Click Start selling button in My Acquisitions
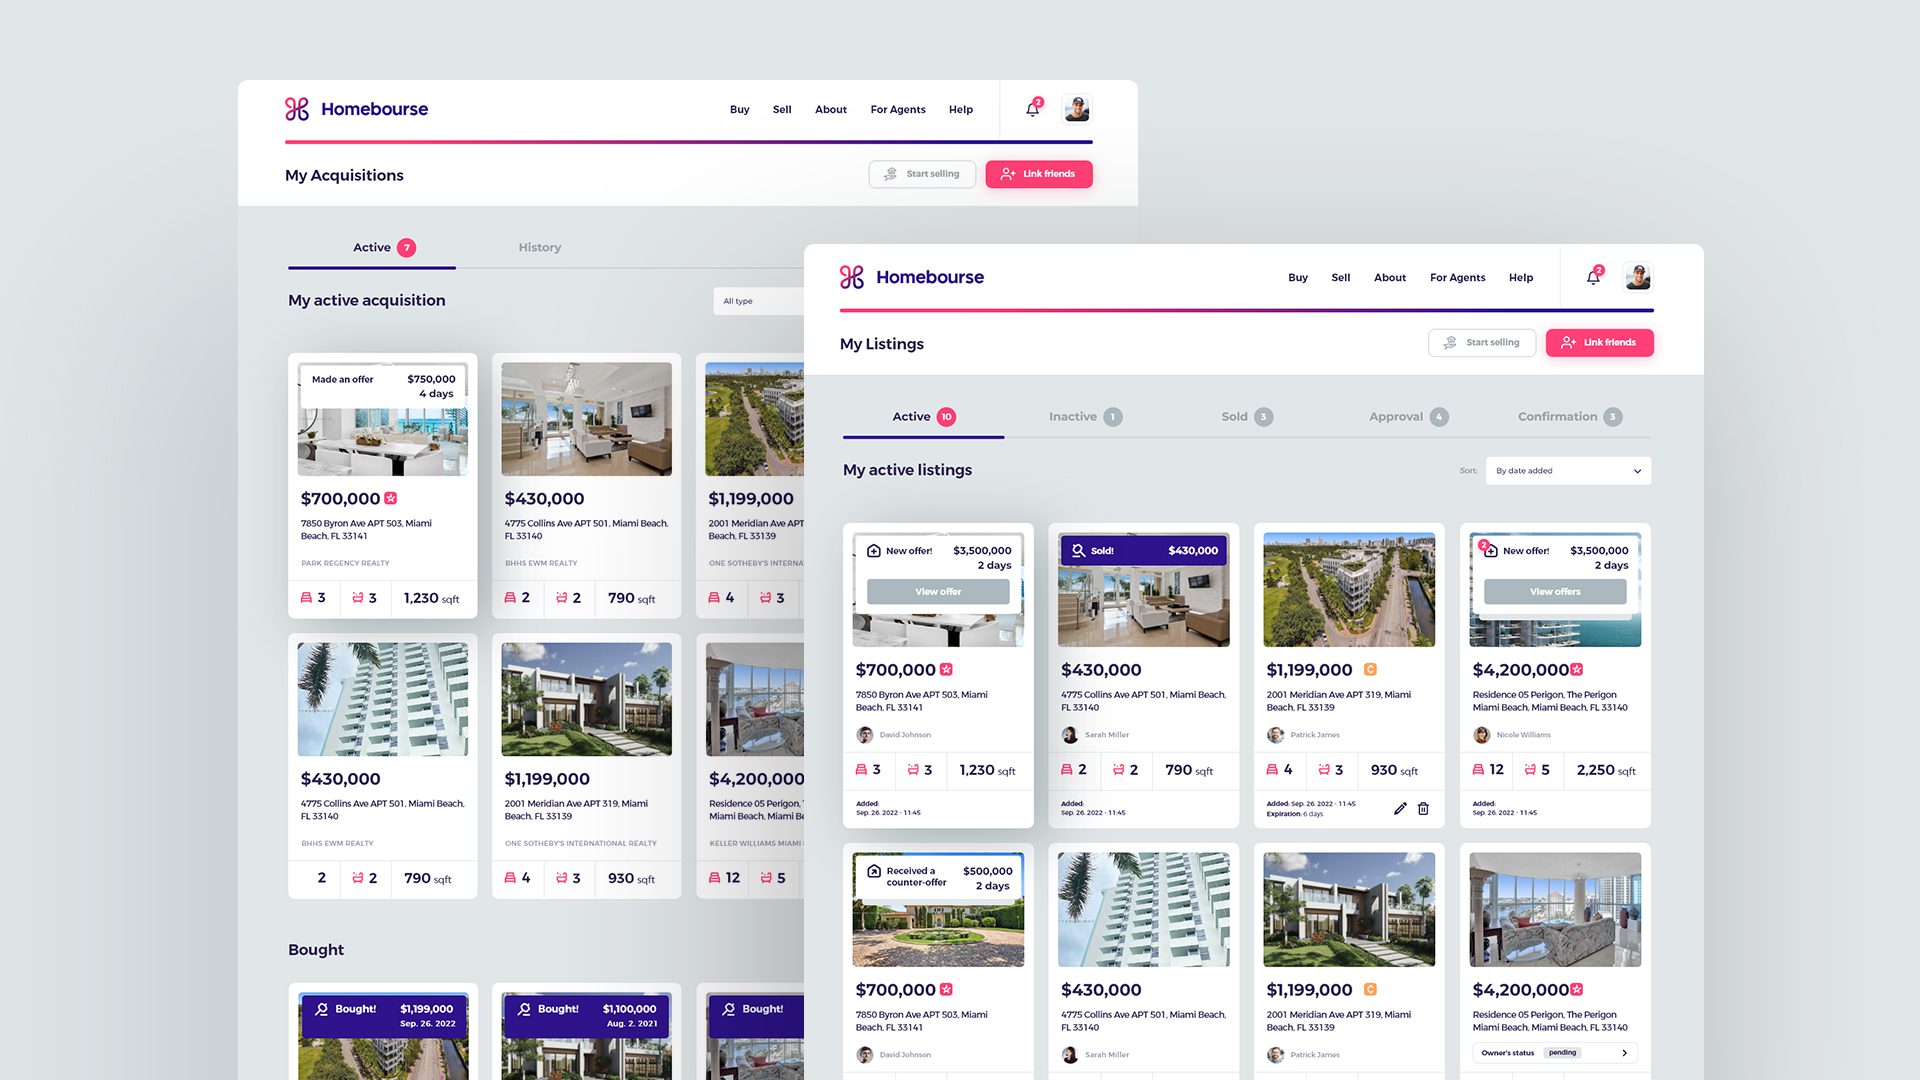 921,174
